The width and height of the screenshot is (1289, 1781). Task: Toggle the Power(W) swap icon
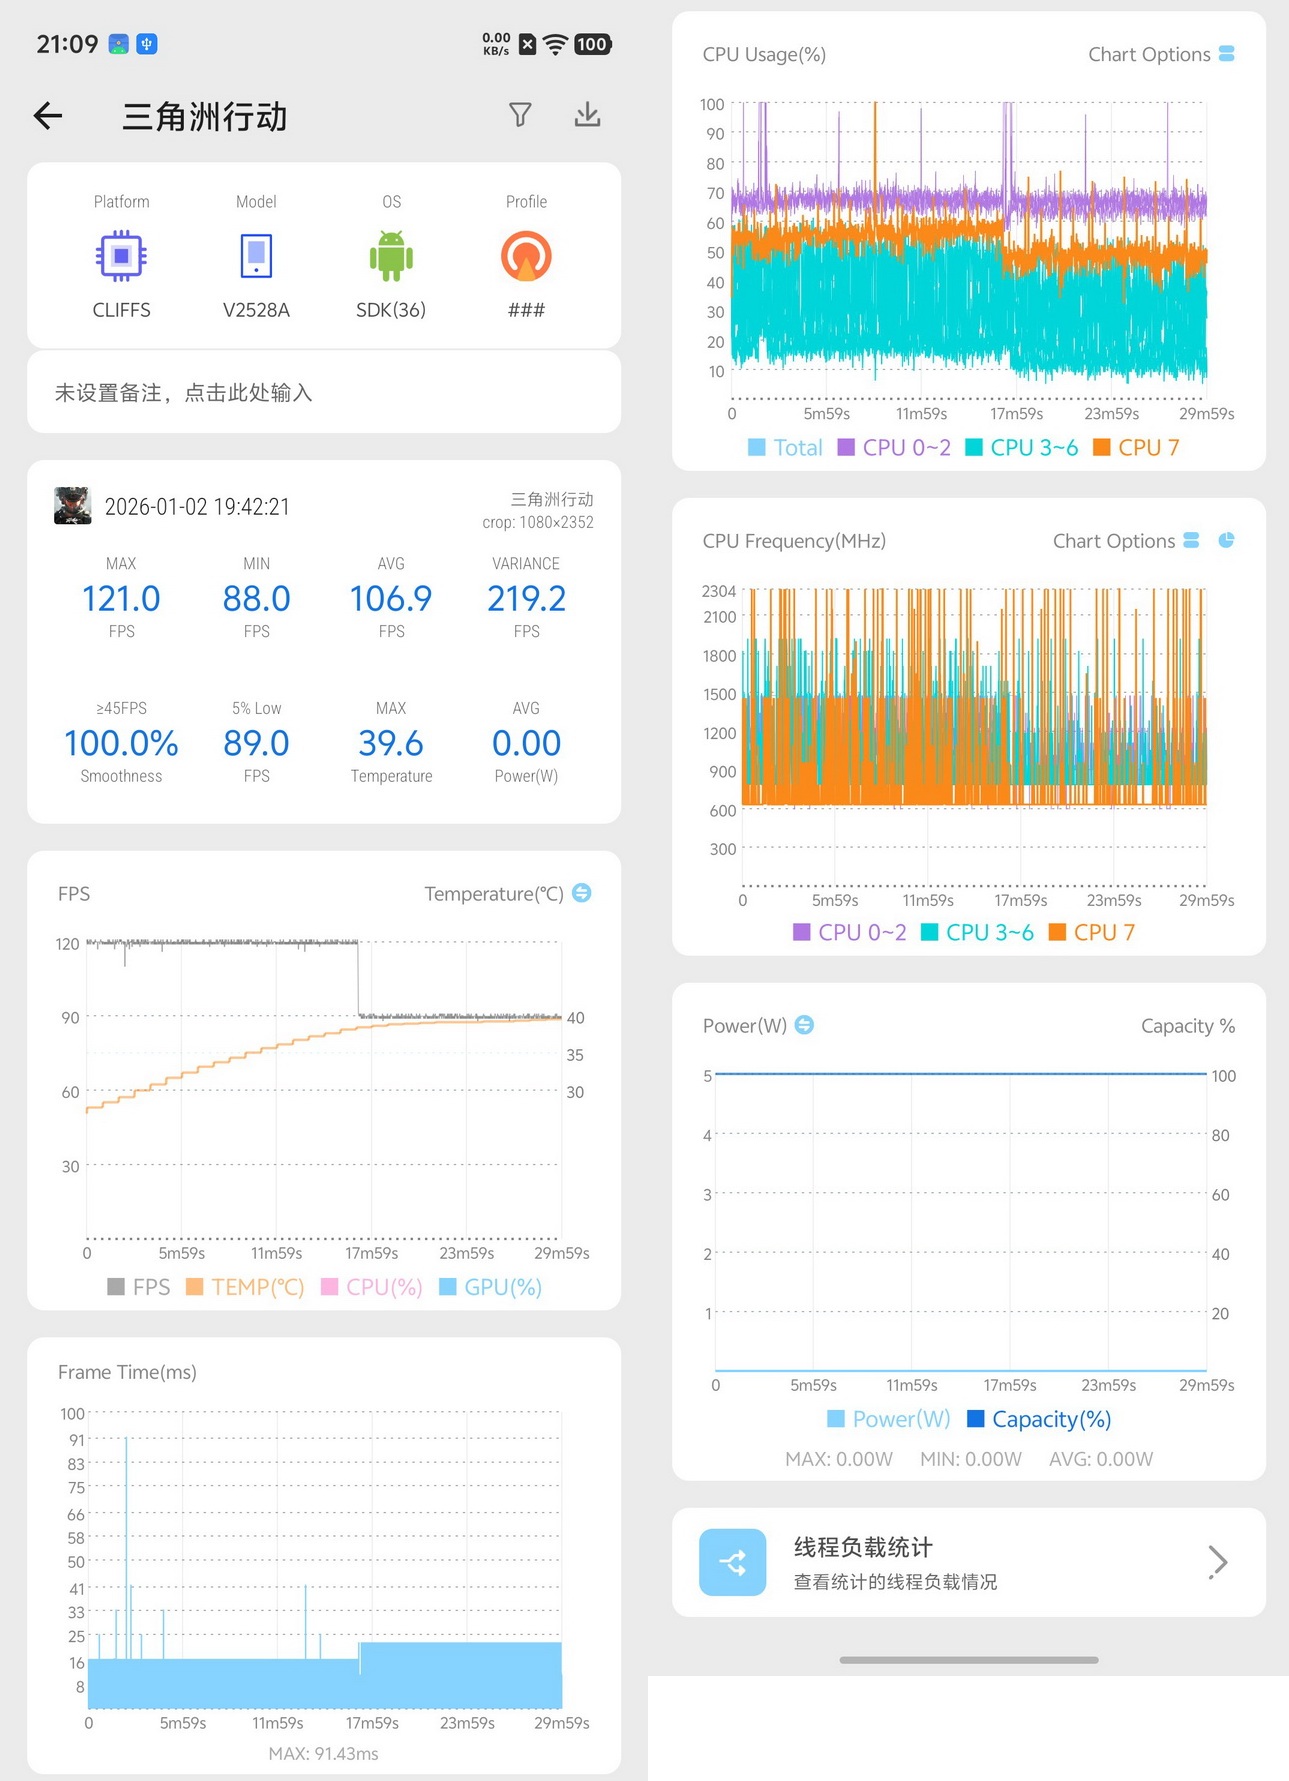(x=804, y=1025)
